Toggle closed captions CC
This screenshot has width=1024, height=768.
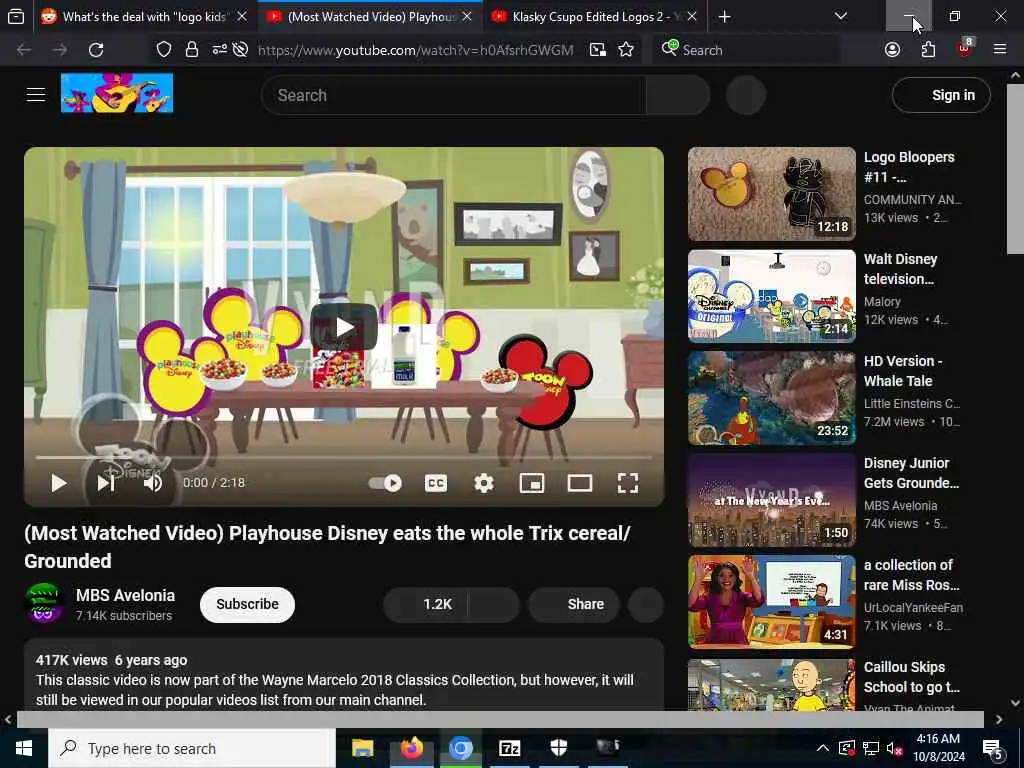coord(436,483)
